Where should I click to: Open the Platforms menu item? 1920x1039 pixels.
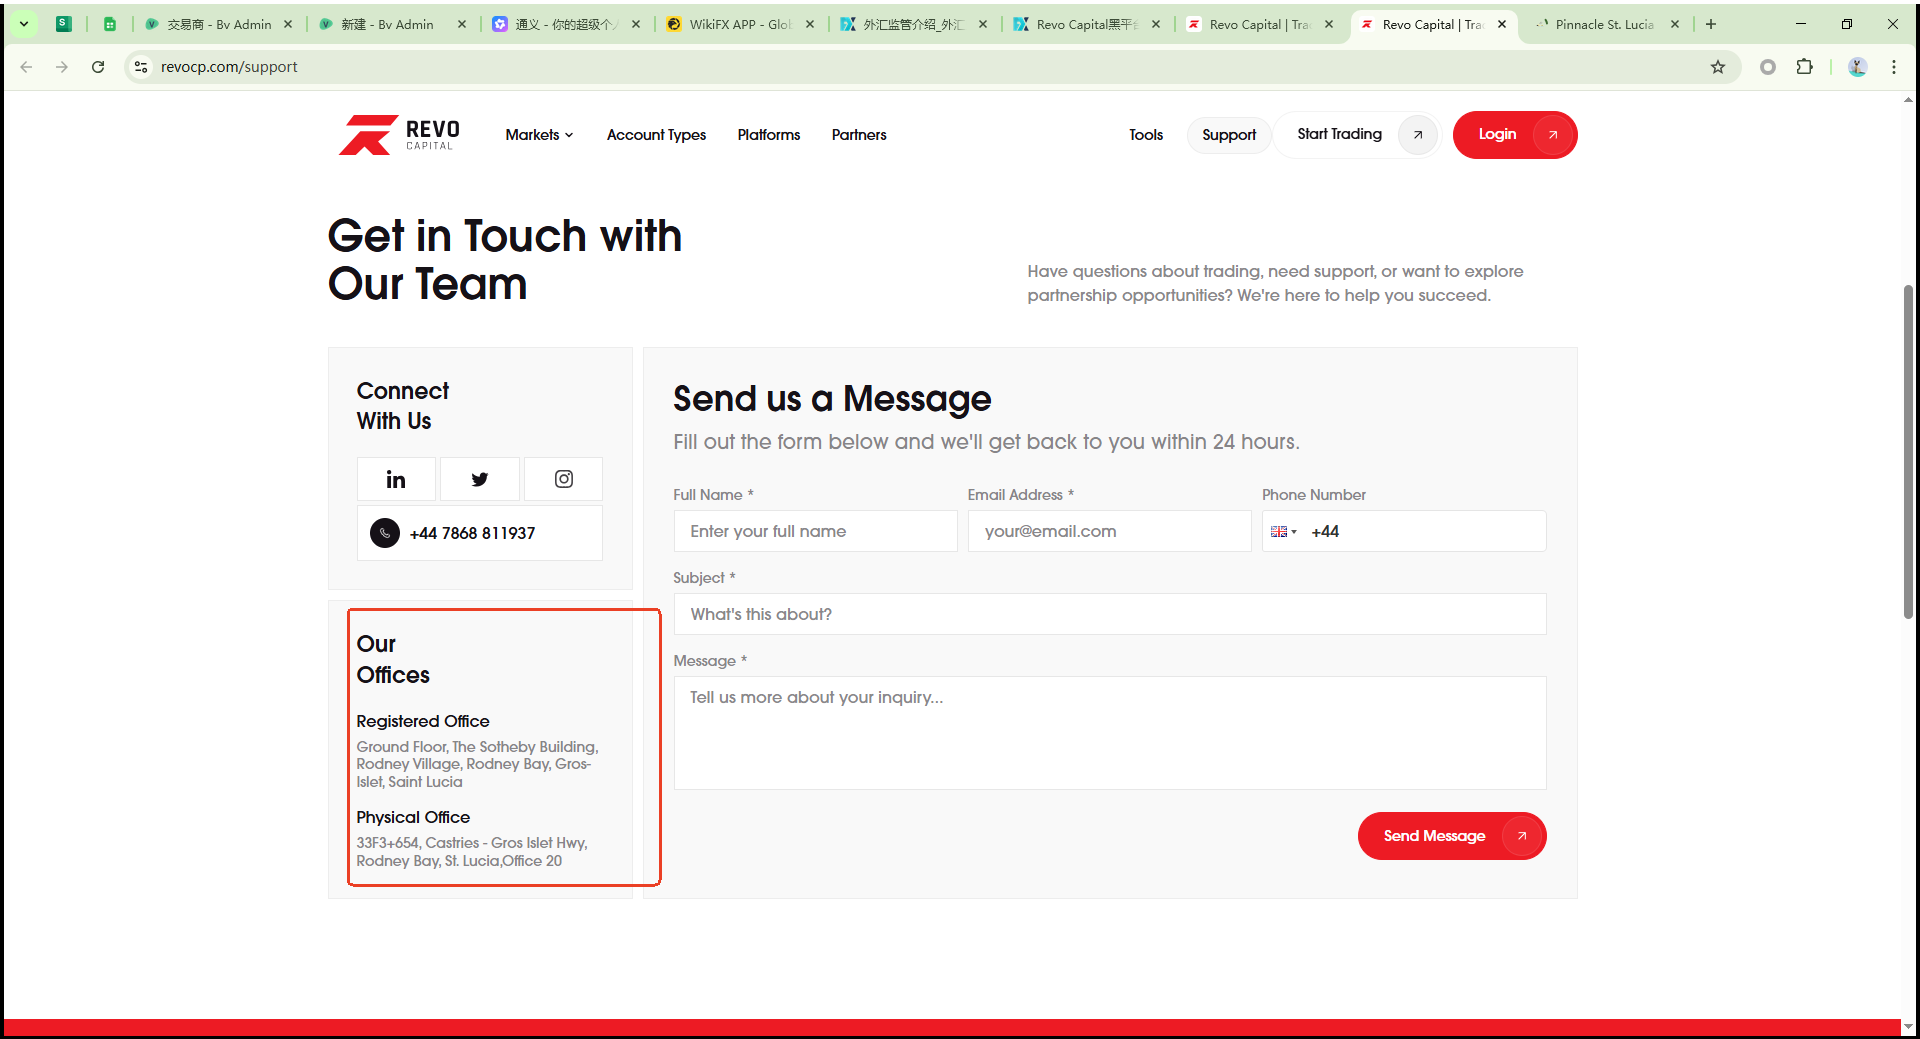pos(768,135)
